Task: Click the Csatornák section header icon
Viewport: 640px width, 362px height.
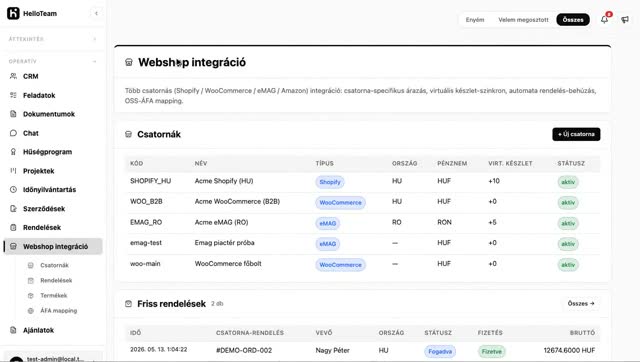Action: click(128, 134)
